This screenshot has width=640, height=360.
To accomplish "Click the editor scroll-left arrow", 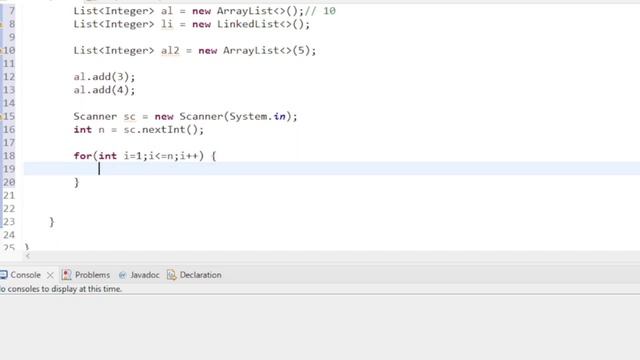I will pos(27,256).
